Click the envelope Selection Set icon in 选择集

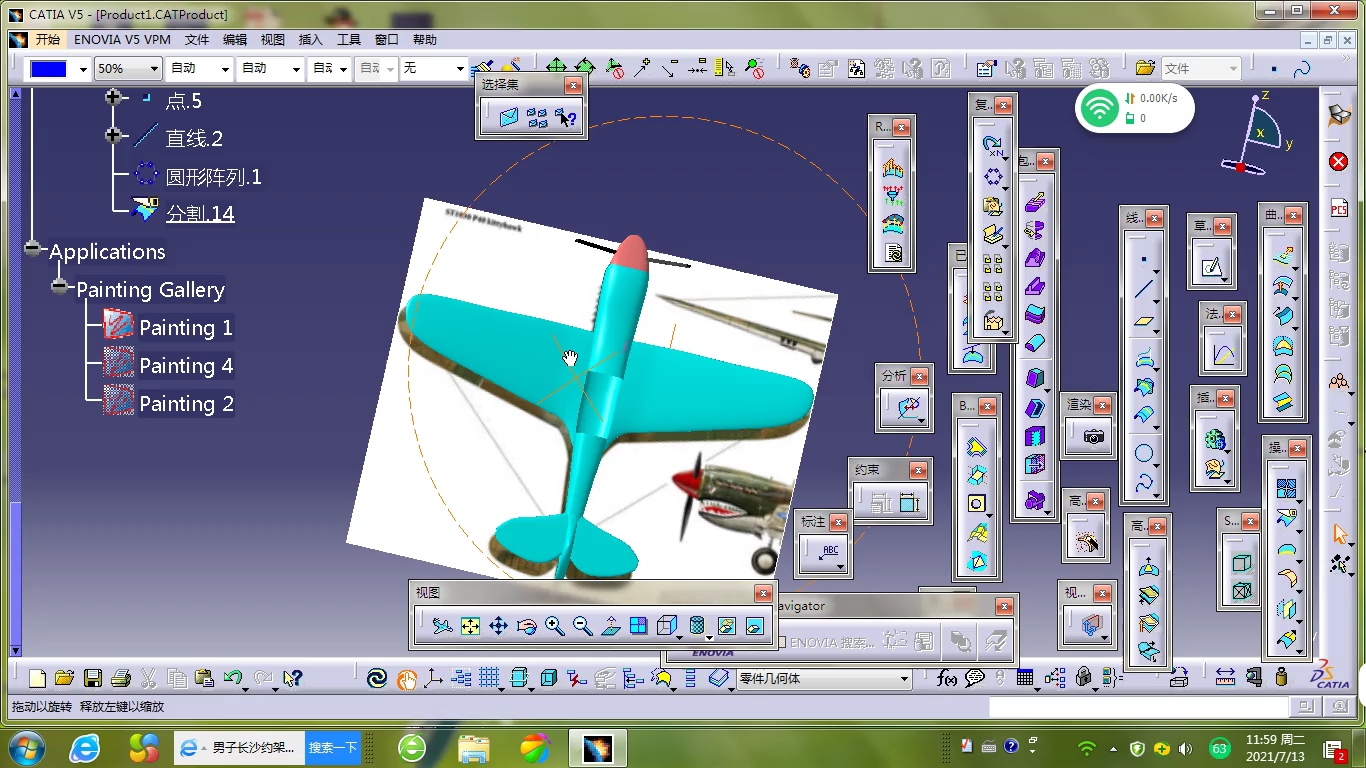click(509, 118)
